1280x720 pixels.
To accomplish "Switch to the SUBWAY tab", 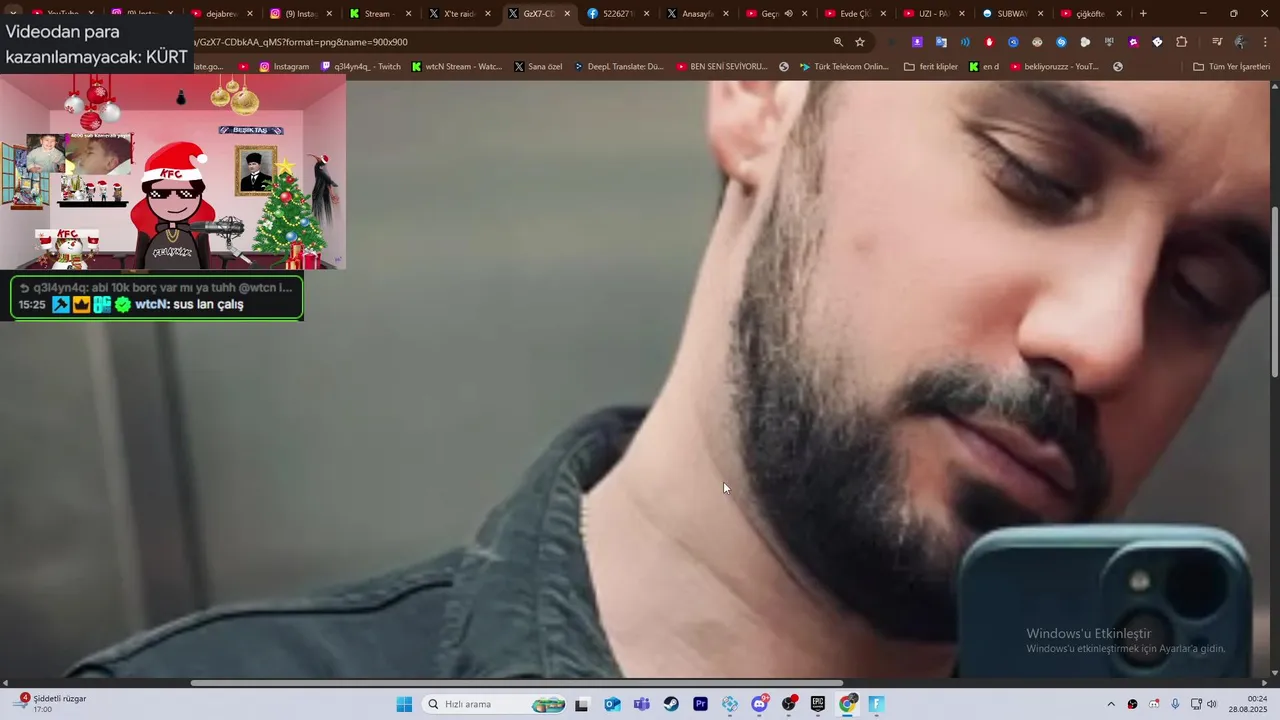I will [1013, 14].
